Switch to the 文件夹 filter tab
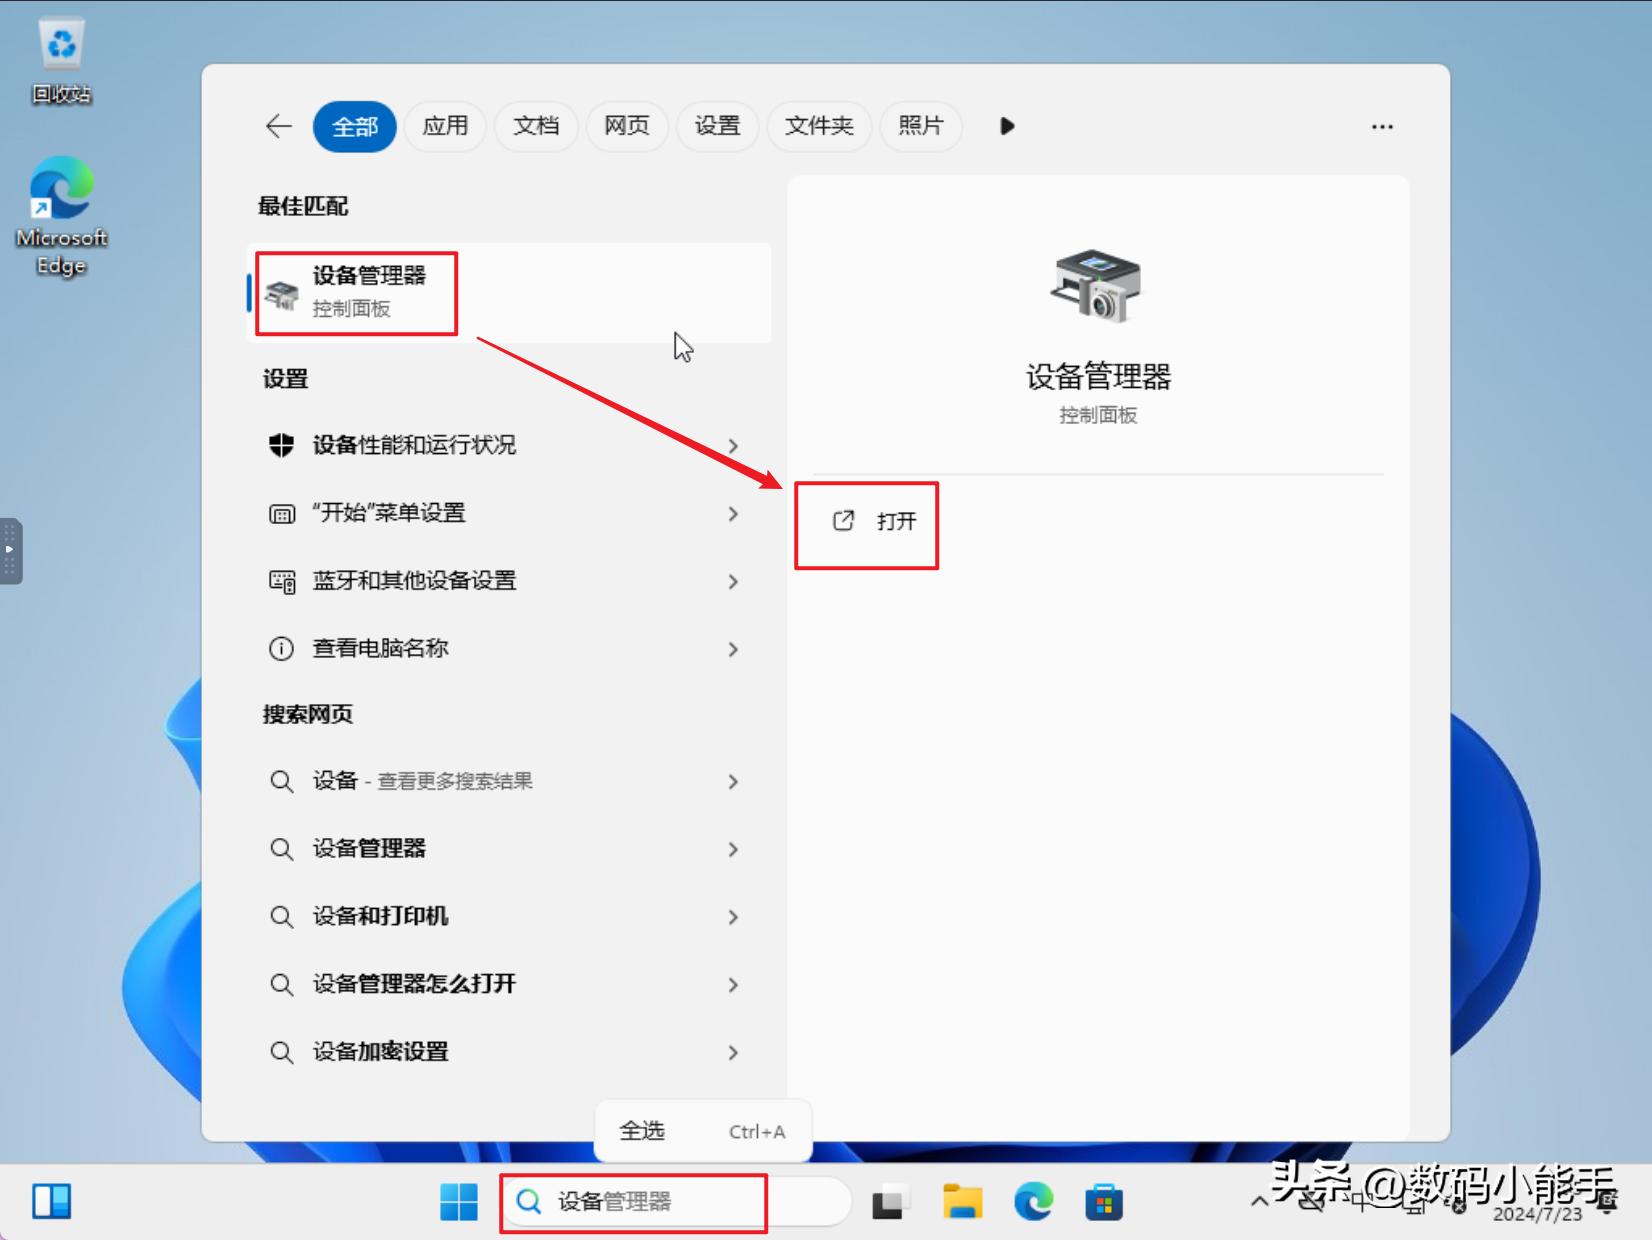This screenshot has width=1652, height=1240. coord(819,126)
